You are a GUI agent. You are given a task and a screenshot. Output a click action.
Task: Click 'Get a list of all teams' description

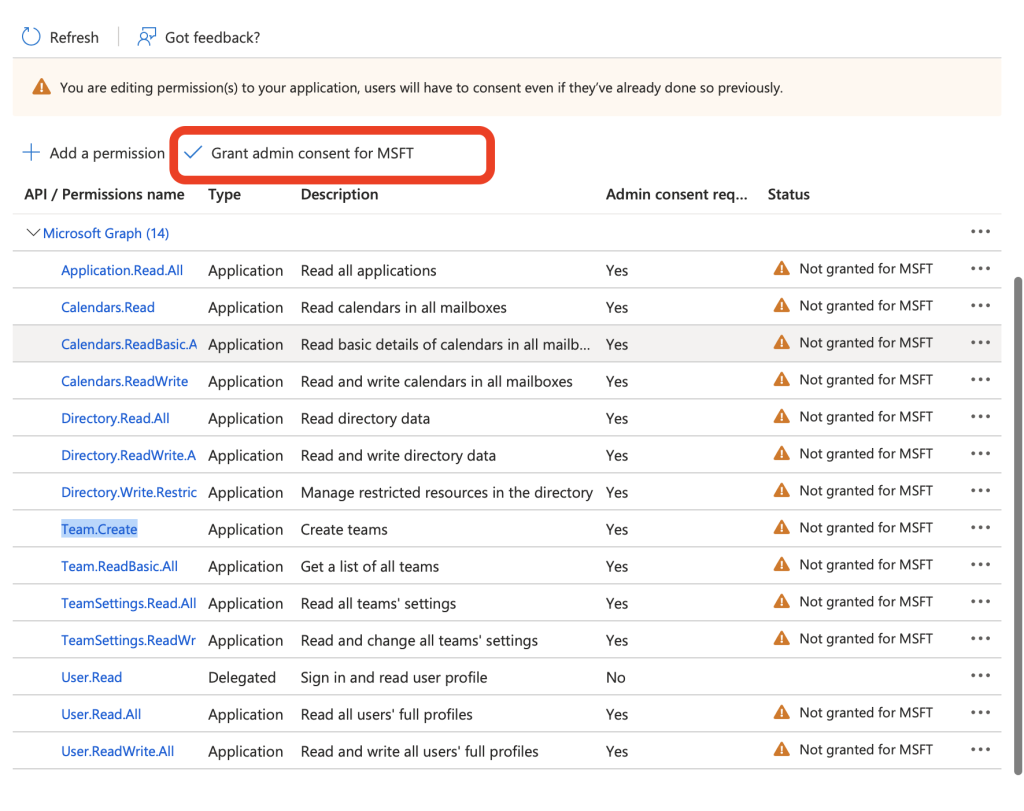(x=370, y=566)
